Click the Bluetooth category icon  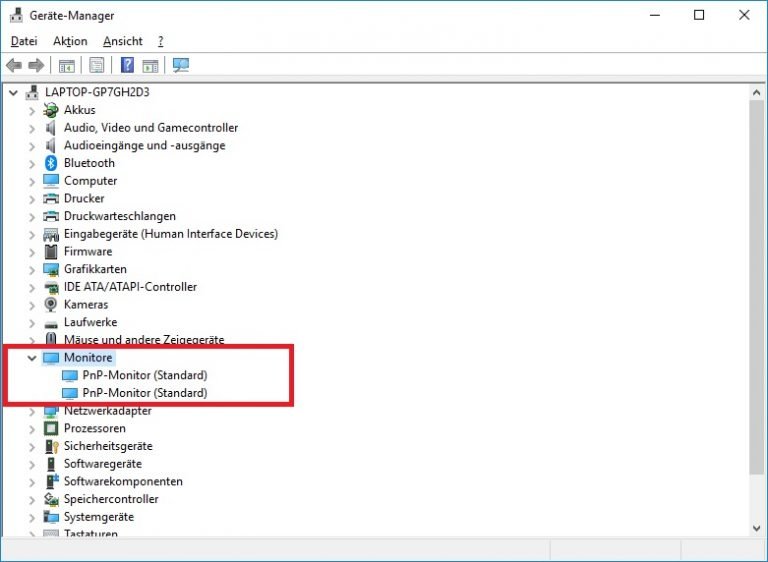(x=51, y=163)
